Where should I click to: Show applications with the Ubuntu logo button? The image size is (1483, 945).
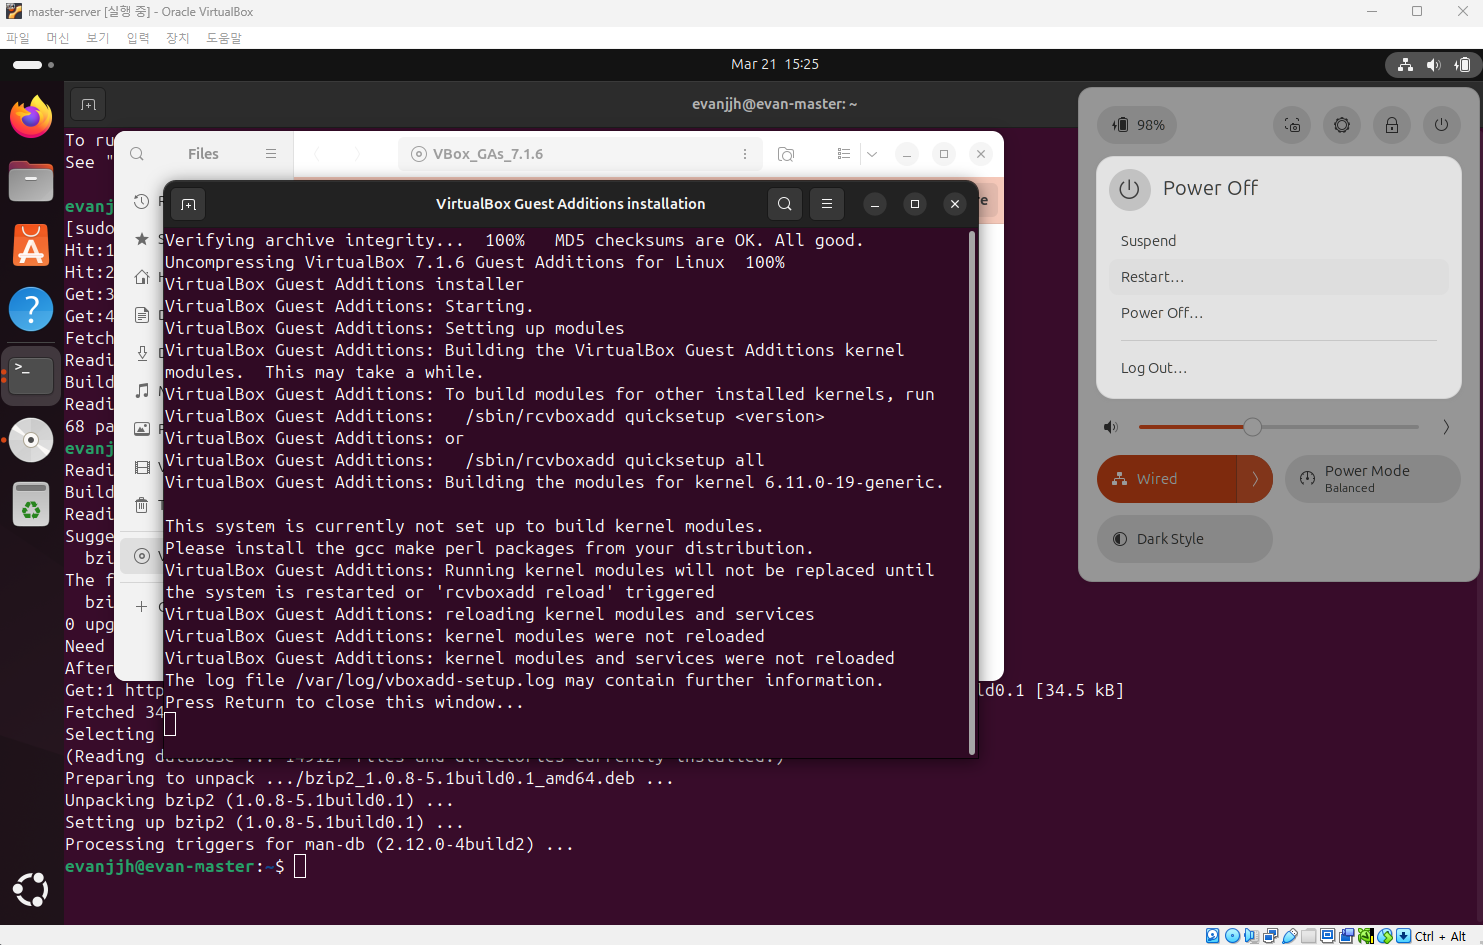[31, 889]
